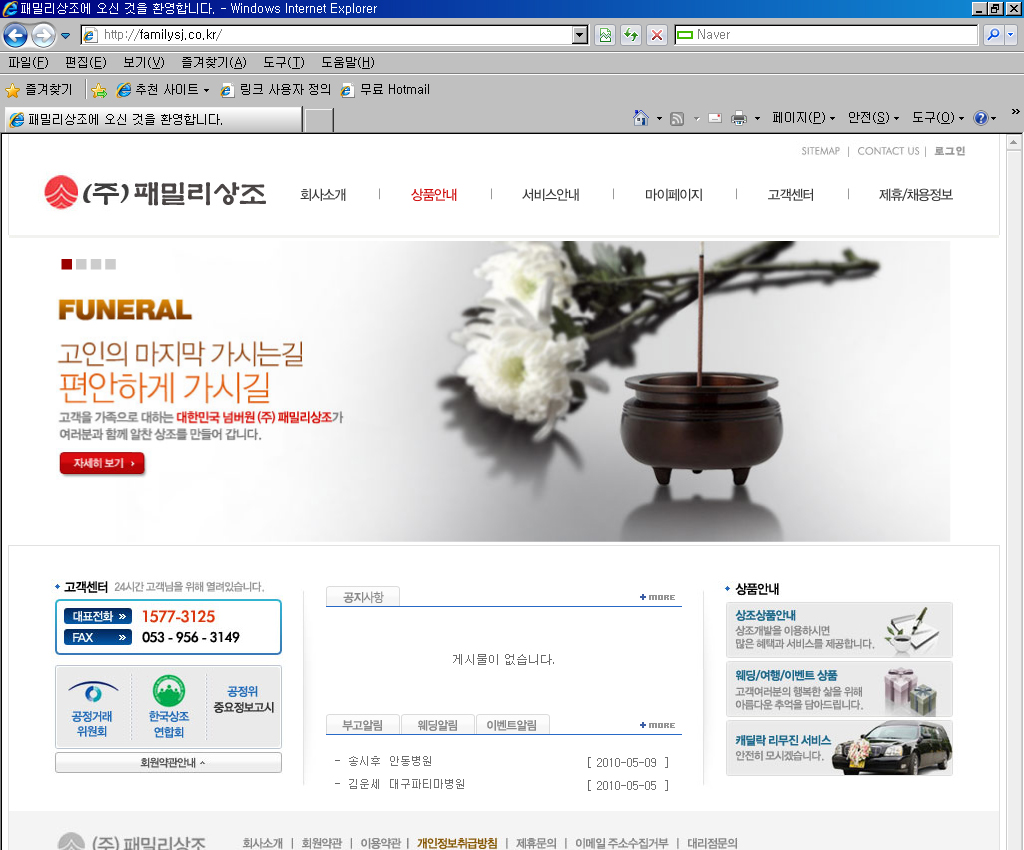Viewport: 1024px width, 850px height.
Task: Select the third banner slide indicator
Action: tap(96, 264)
